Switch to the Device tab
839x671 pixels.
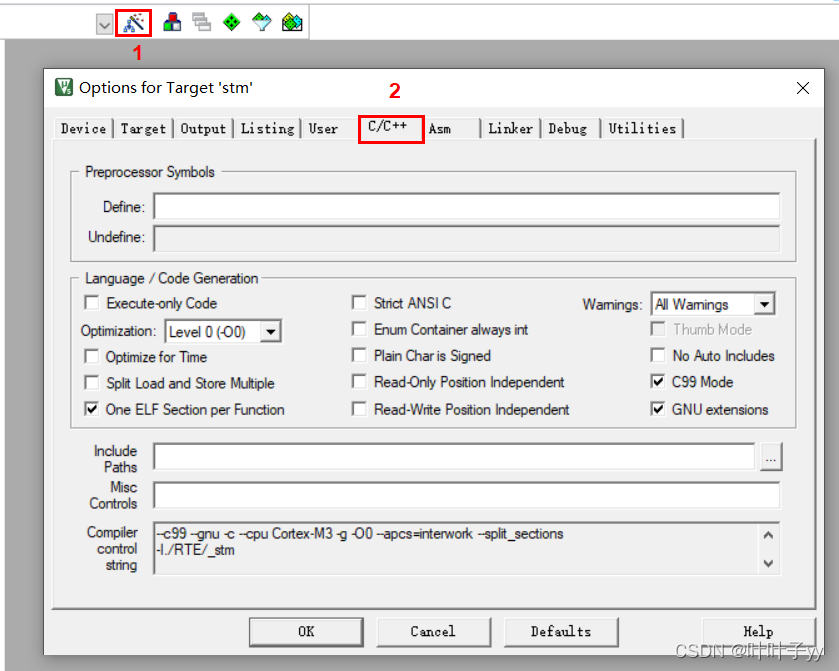pyautogui.click(x=83, y=129)
